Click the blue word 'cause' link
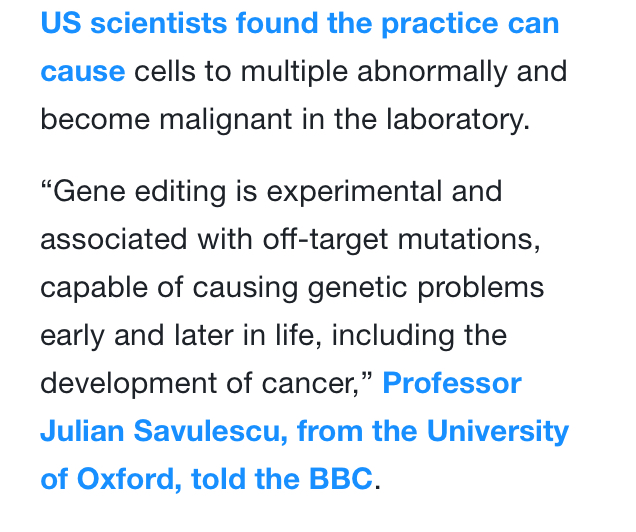The width and height of the screenshot is (636, 532). click(83, 71)
